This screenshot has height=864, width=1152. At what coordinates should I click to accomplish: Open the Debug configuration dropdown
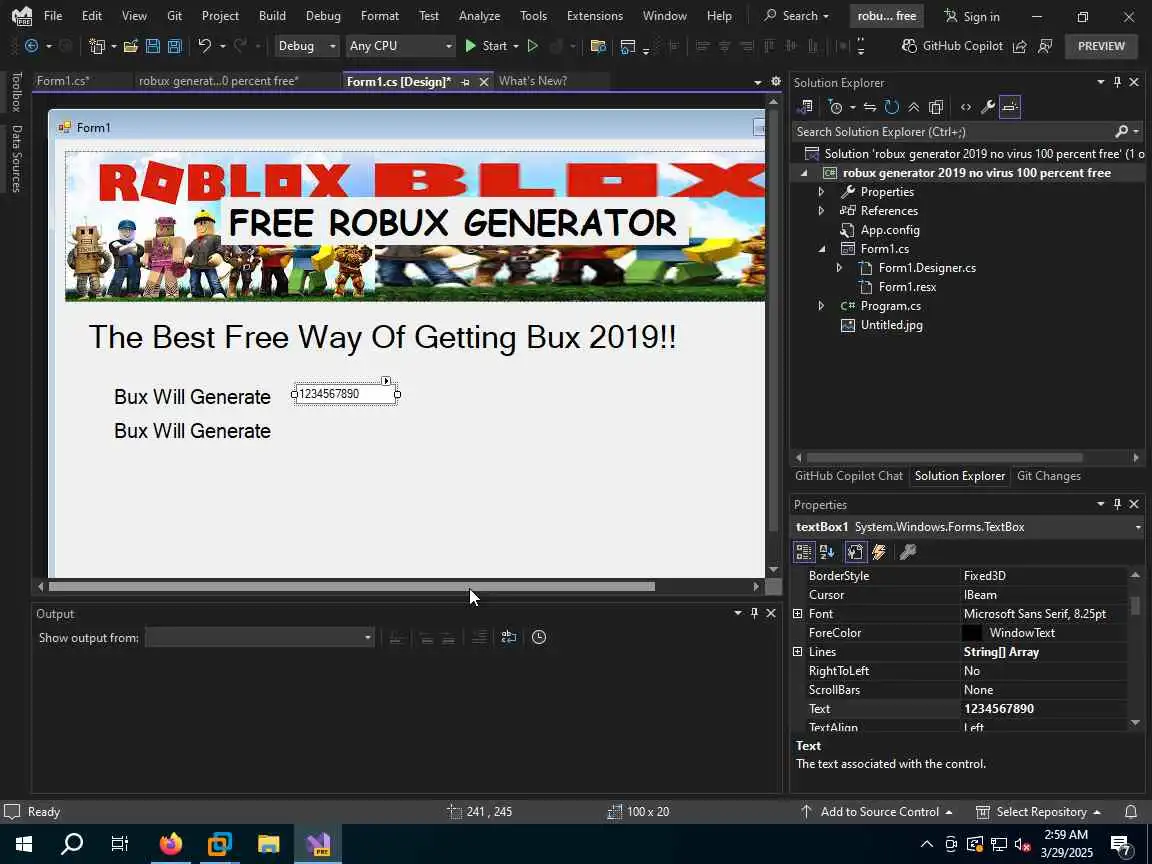[x=307, y=46]
